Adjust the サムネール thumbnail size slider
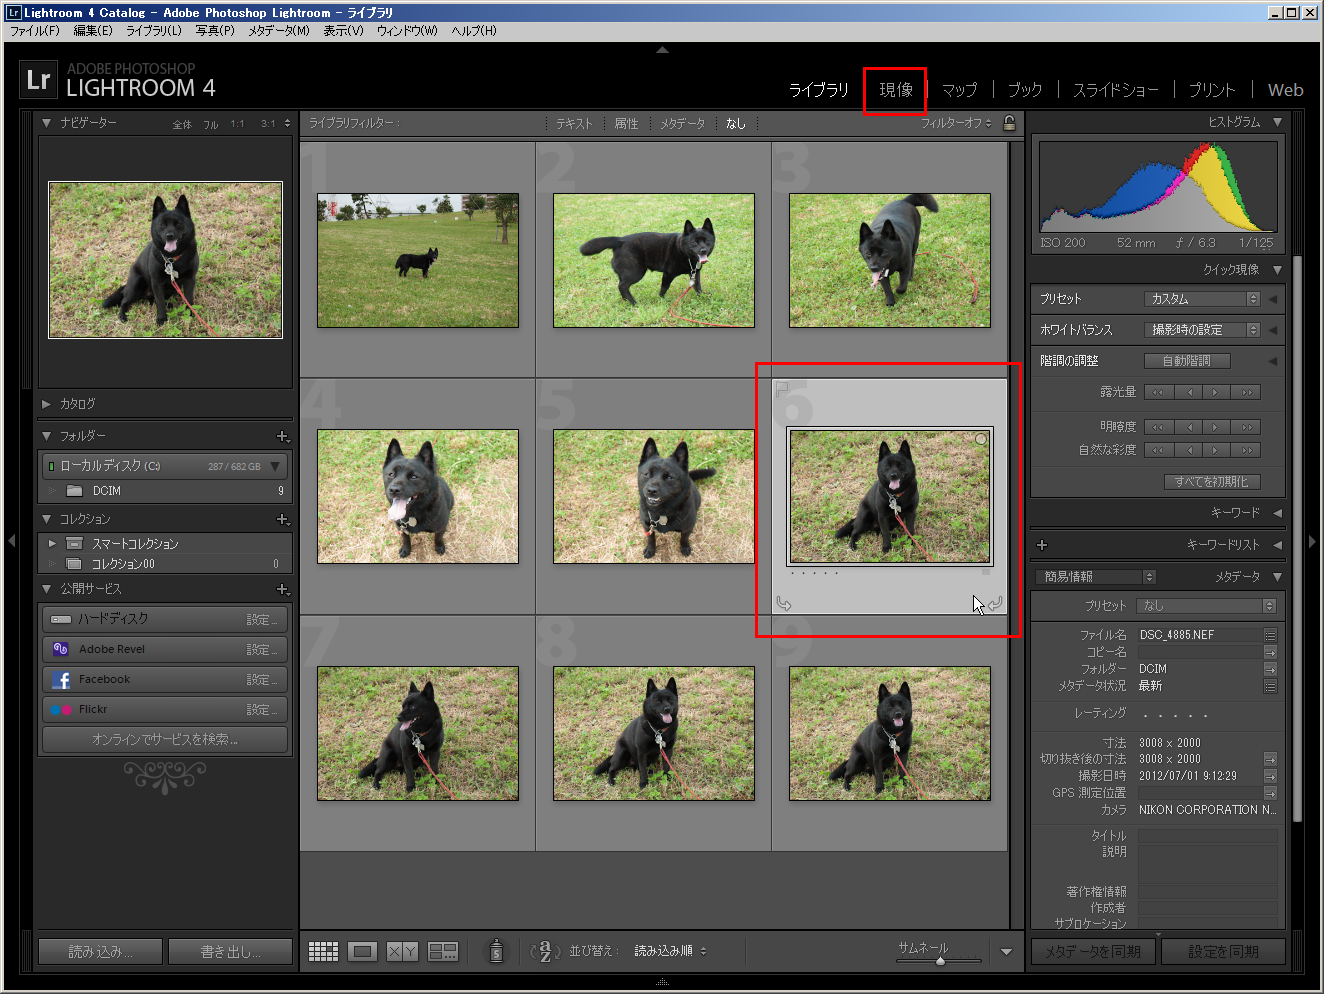The width and height of the screenshot is (1324, 994). [x=940, y=961]
